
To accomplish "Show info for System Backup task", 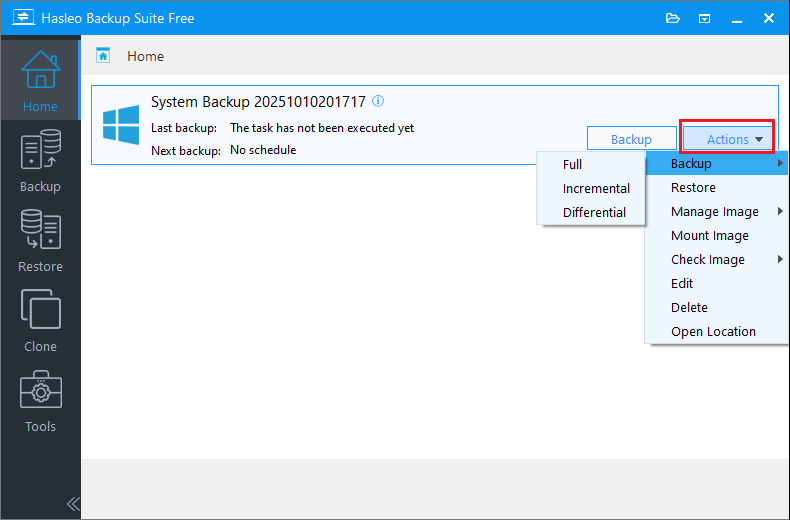I will point(378,101).
